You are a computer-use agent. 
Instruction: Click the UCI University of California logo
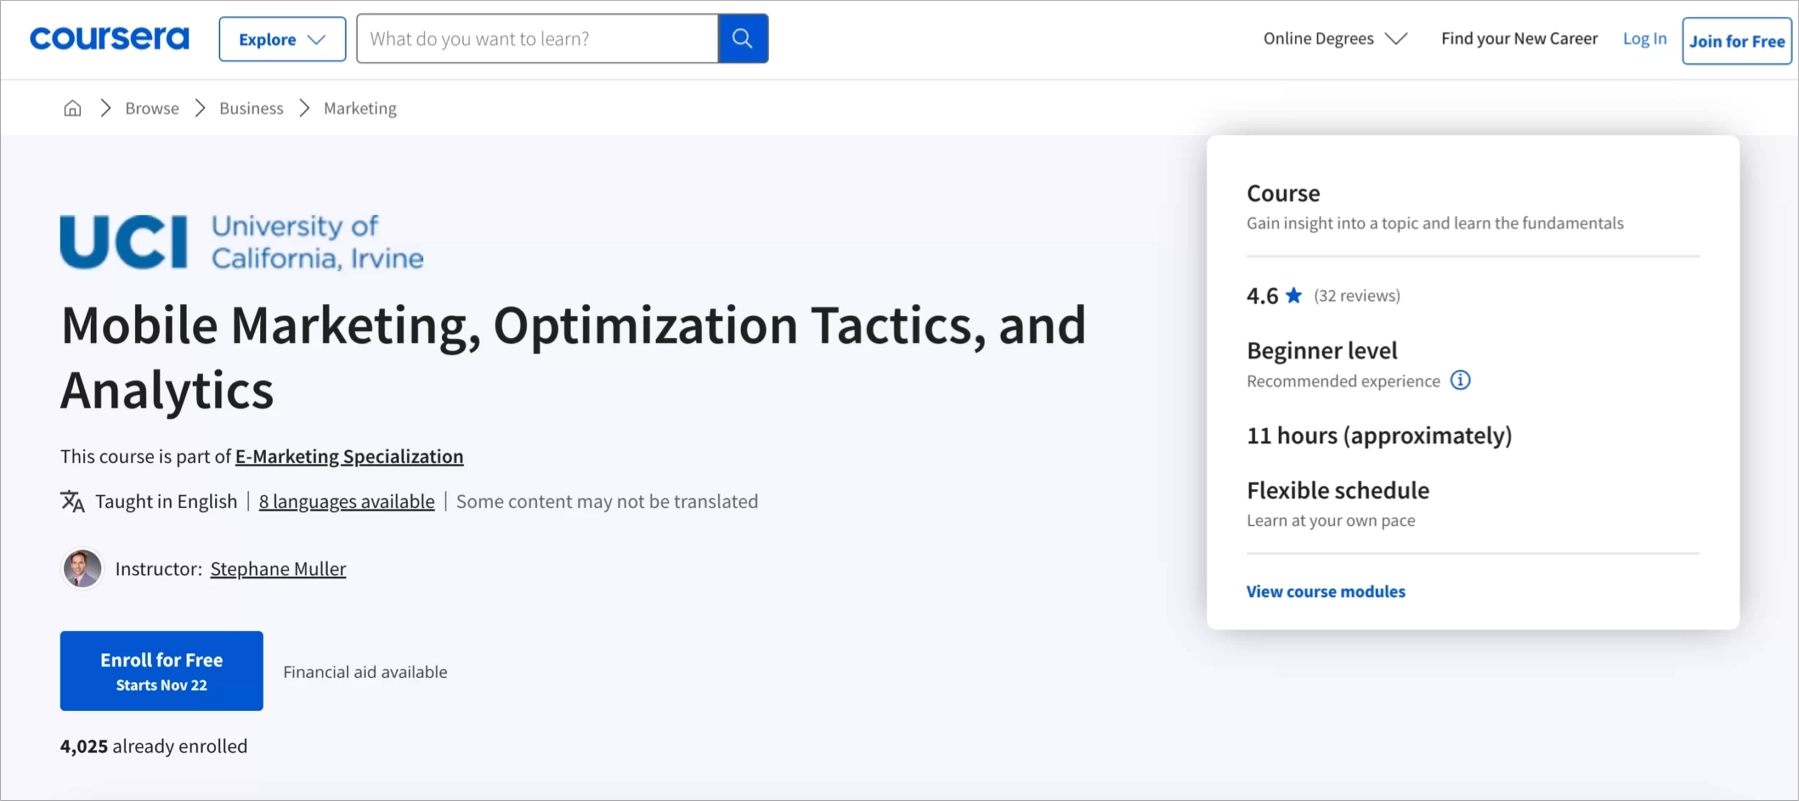(242, 242)
